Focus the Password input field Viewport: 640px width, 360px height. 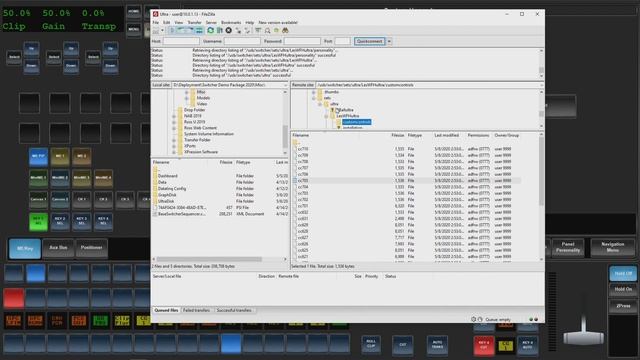tap(302, 41)
